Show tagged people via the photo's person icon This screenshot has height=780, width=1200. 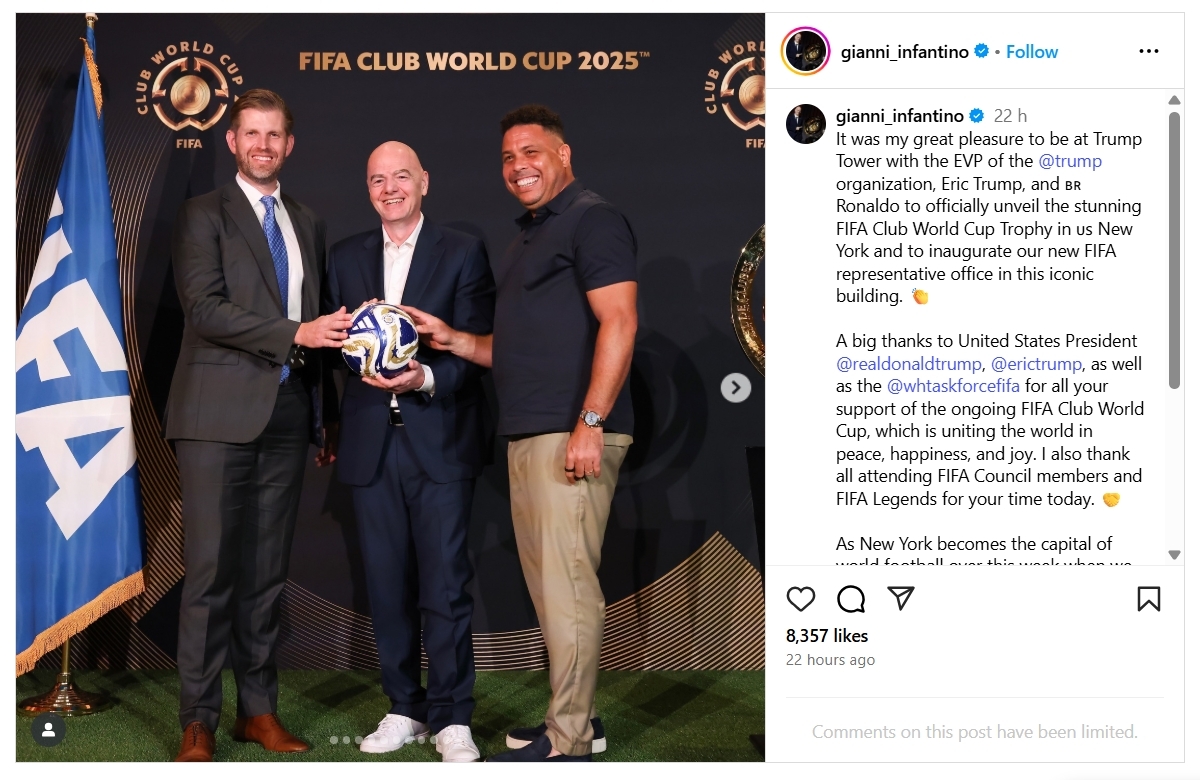(x=48, y=729)
